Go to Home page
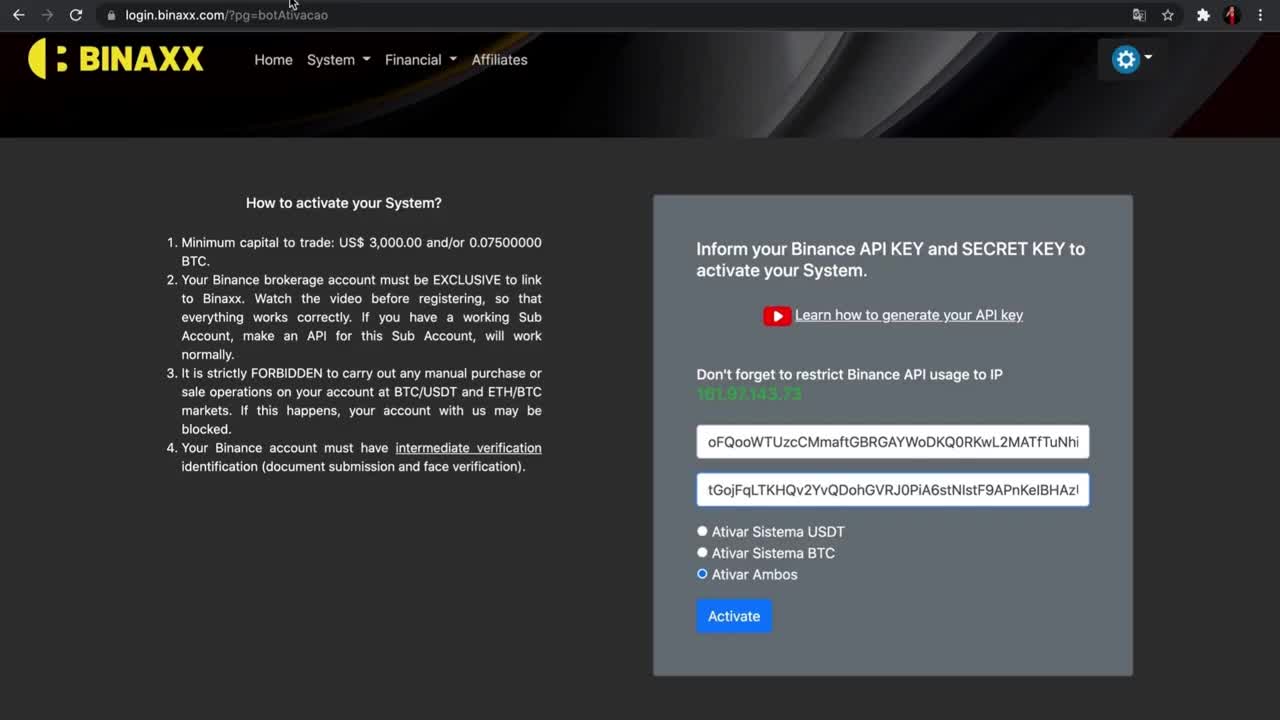The height and width of the screenshot is (720, 1280). tap(273, 60)
